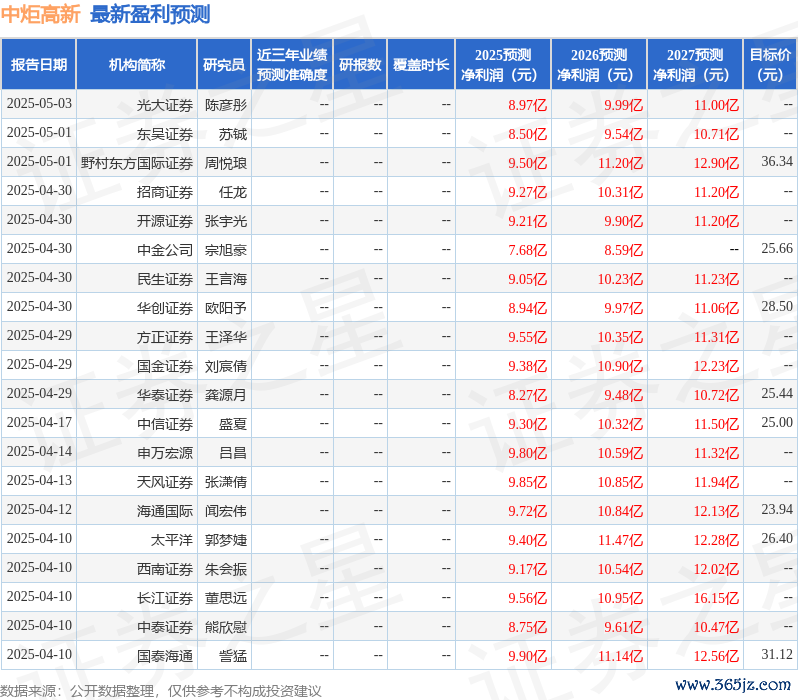Viewport: 798px width, 700px height.
Task: Click the 36.34 target price
Action: pyautogui.click(x=777, y=161)
